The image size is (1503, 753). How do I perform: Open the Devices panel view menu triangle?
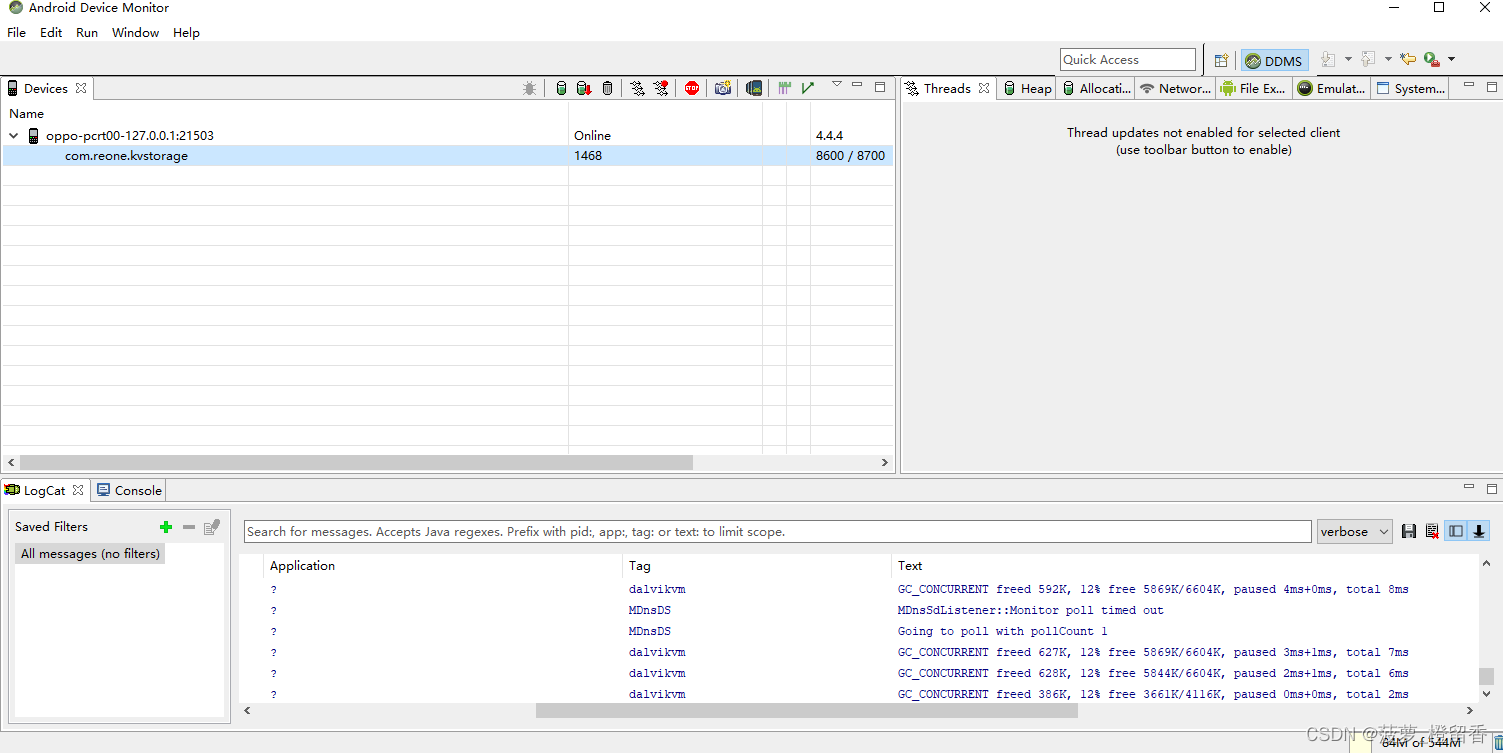[x=837, y=85]
